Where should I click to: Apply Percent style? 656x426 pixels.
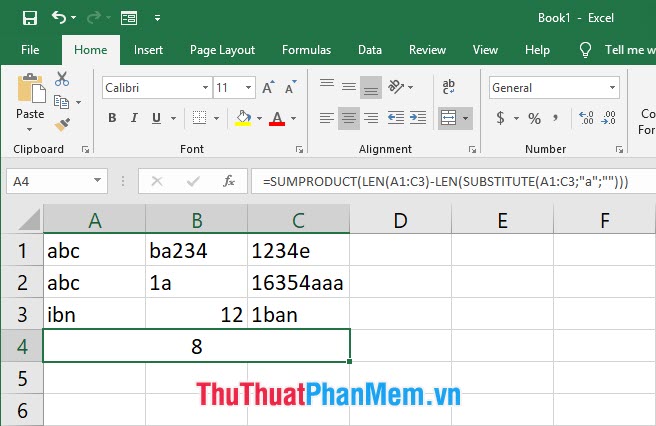pos(534,118)
